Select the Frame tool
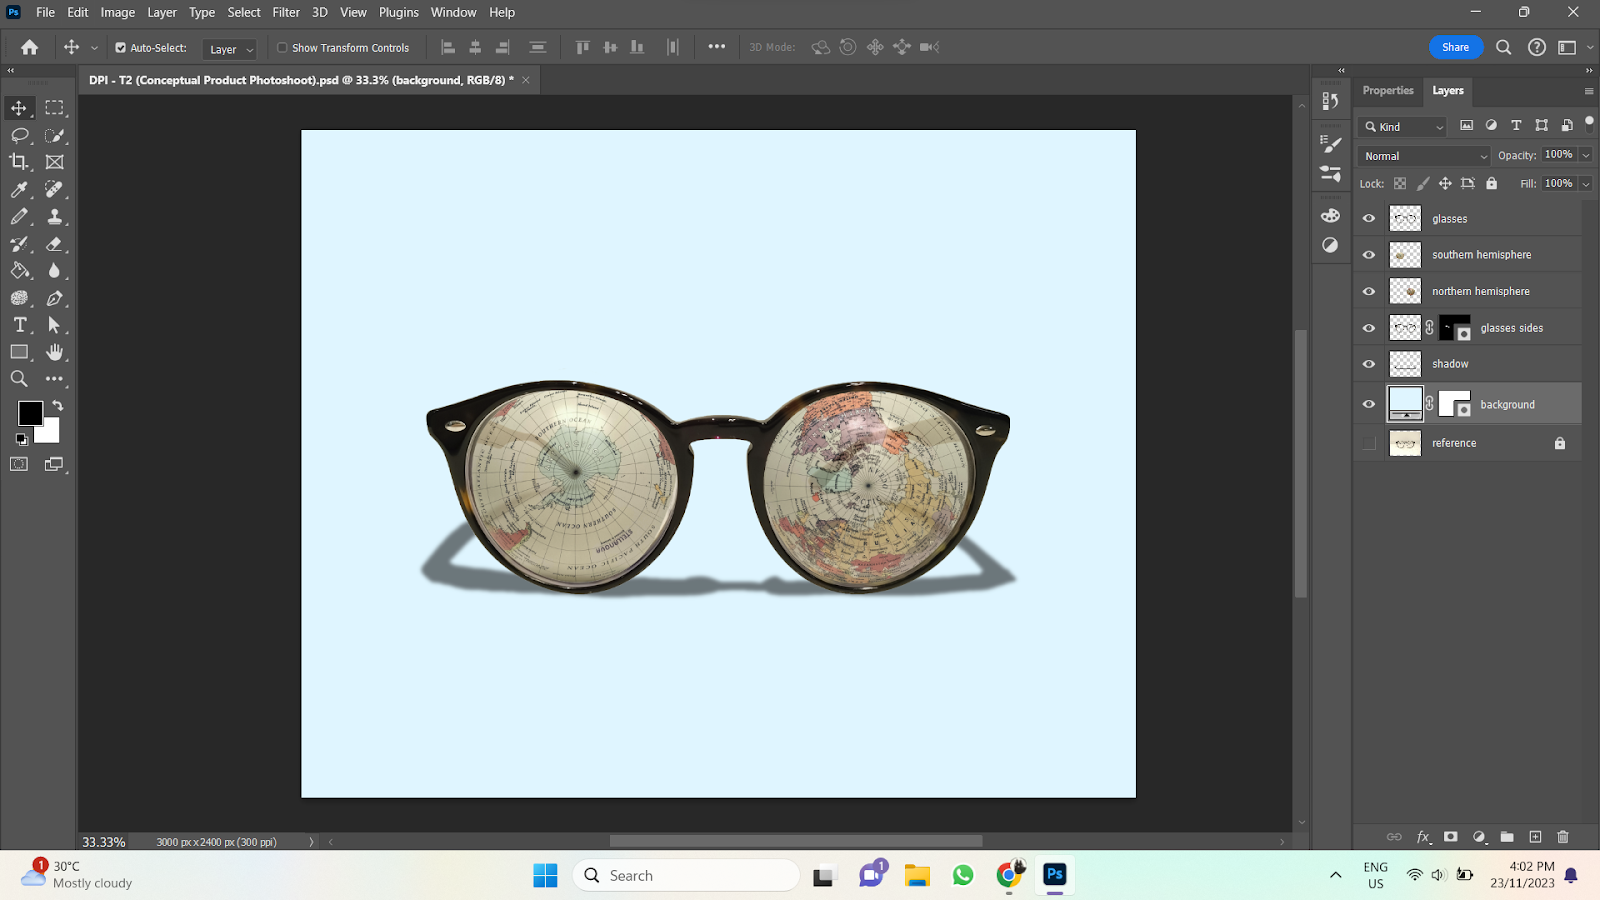 (x=55, y=162)
